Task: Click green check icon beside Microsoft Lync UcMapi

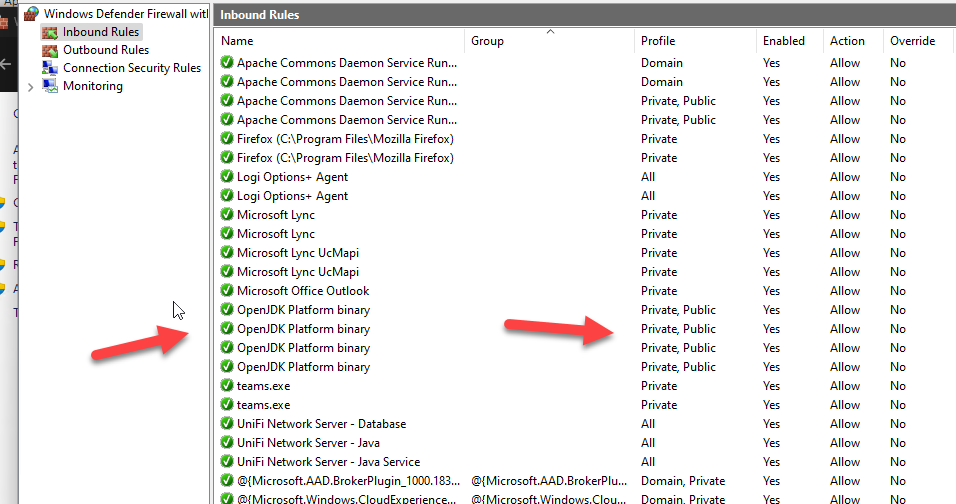Action: point(227,253)
